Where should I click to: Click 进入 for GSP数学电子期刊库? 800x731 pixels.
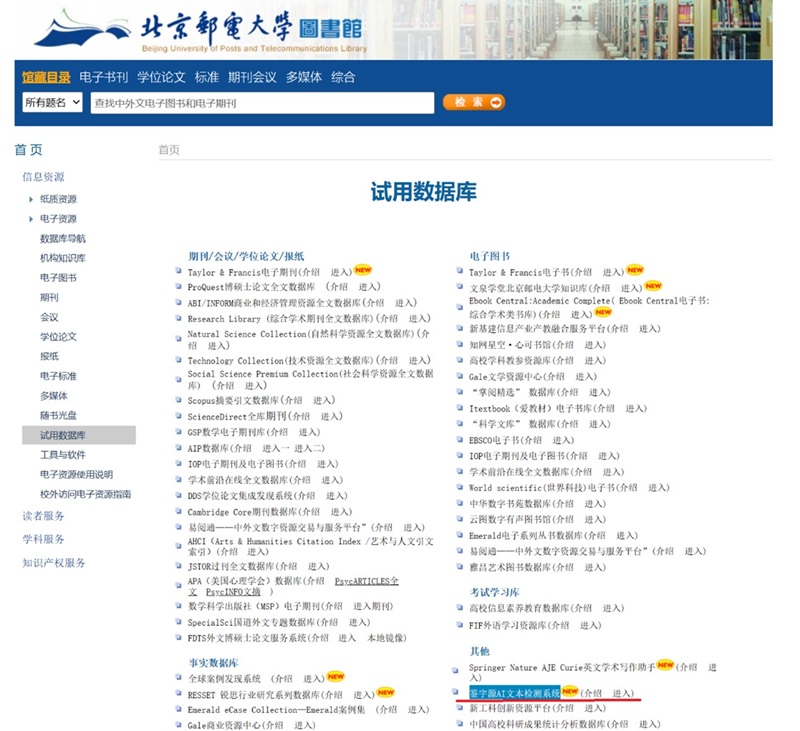[x=308, y=432]
